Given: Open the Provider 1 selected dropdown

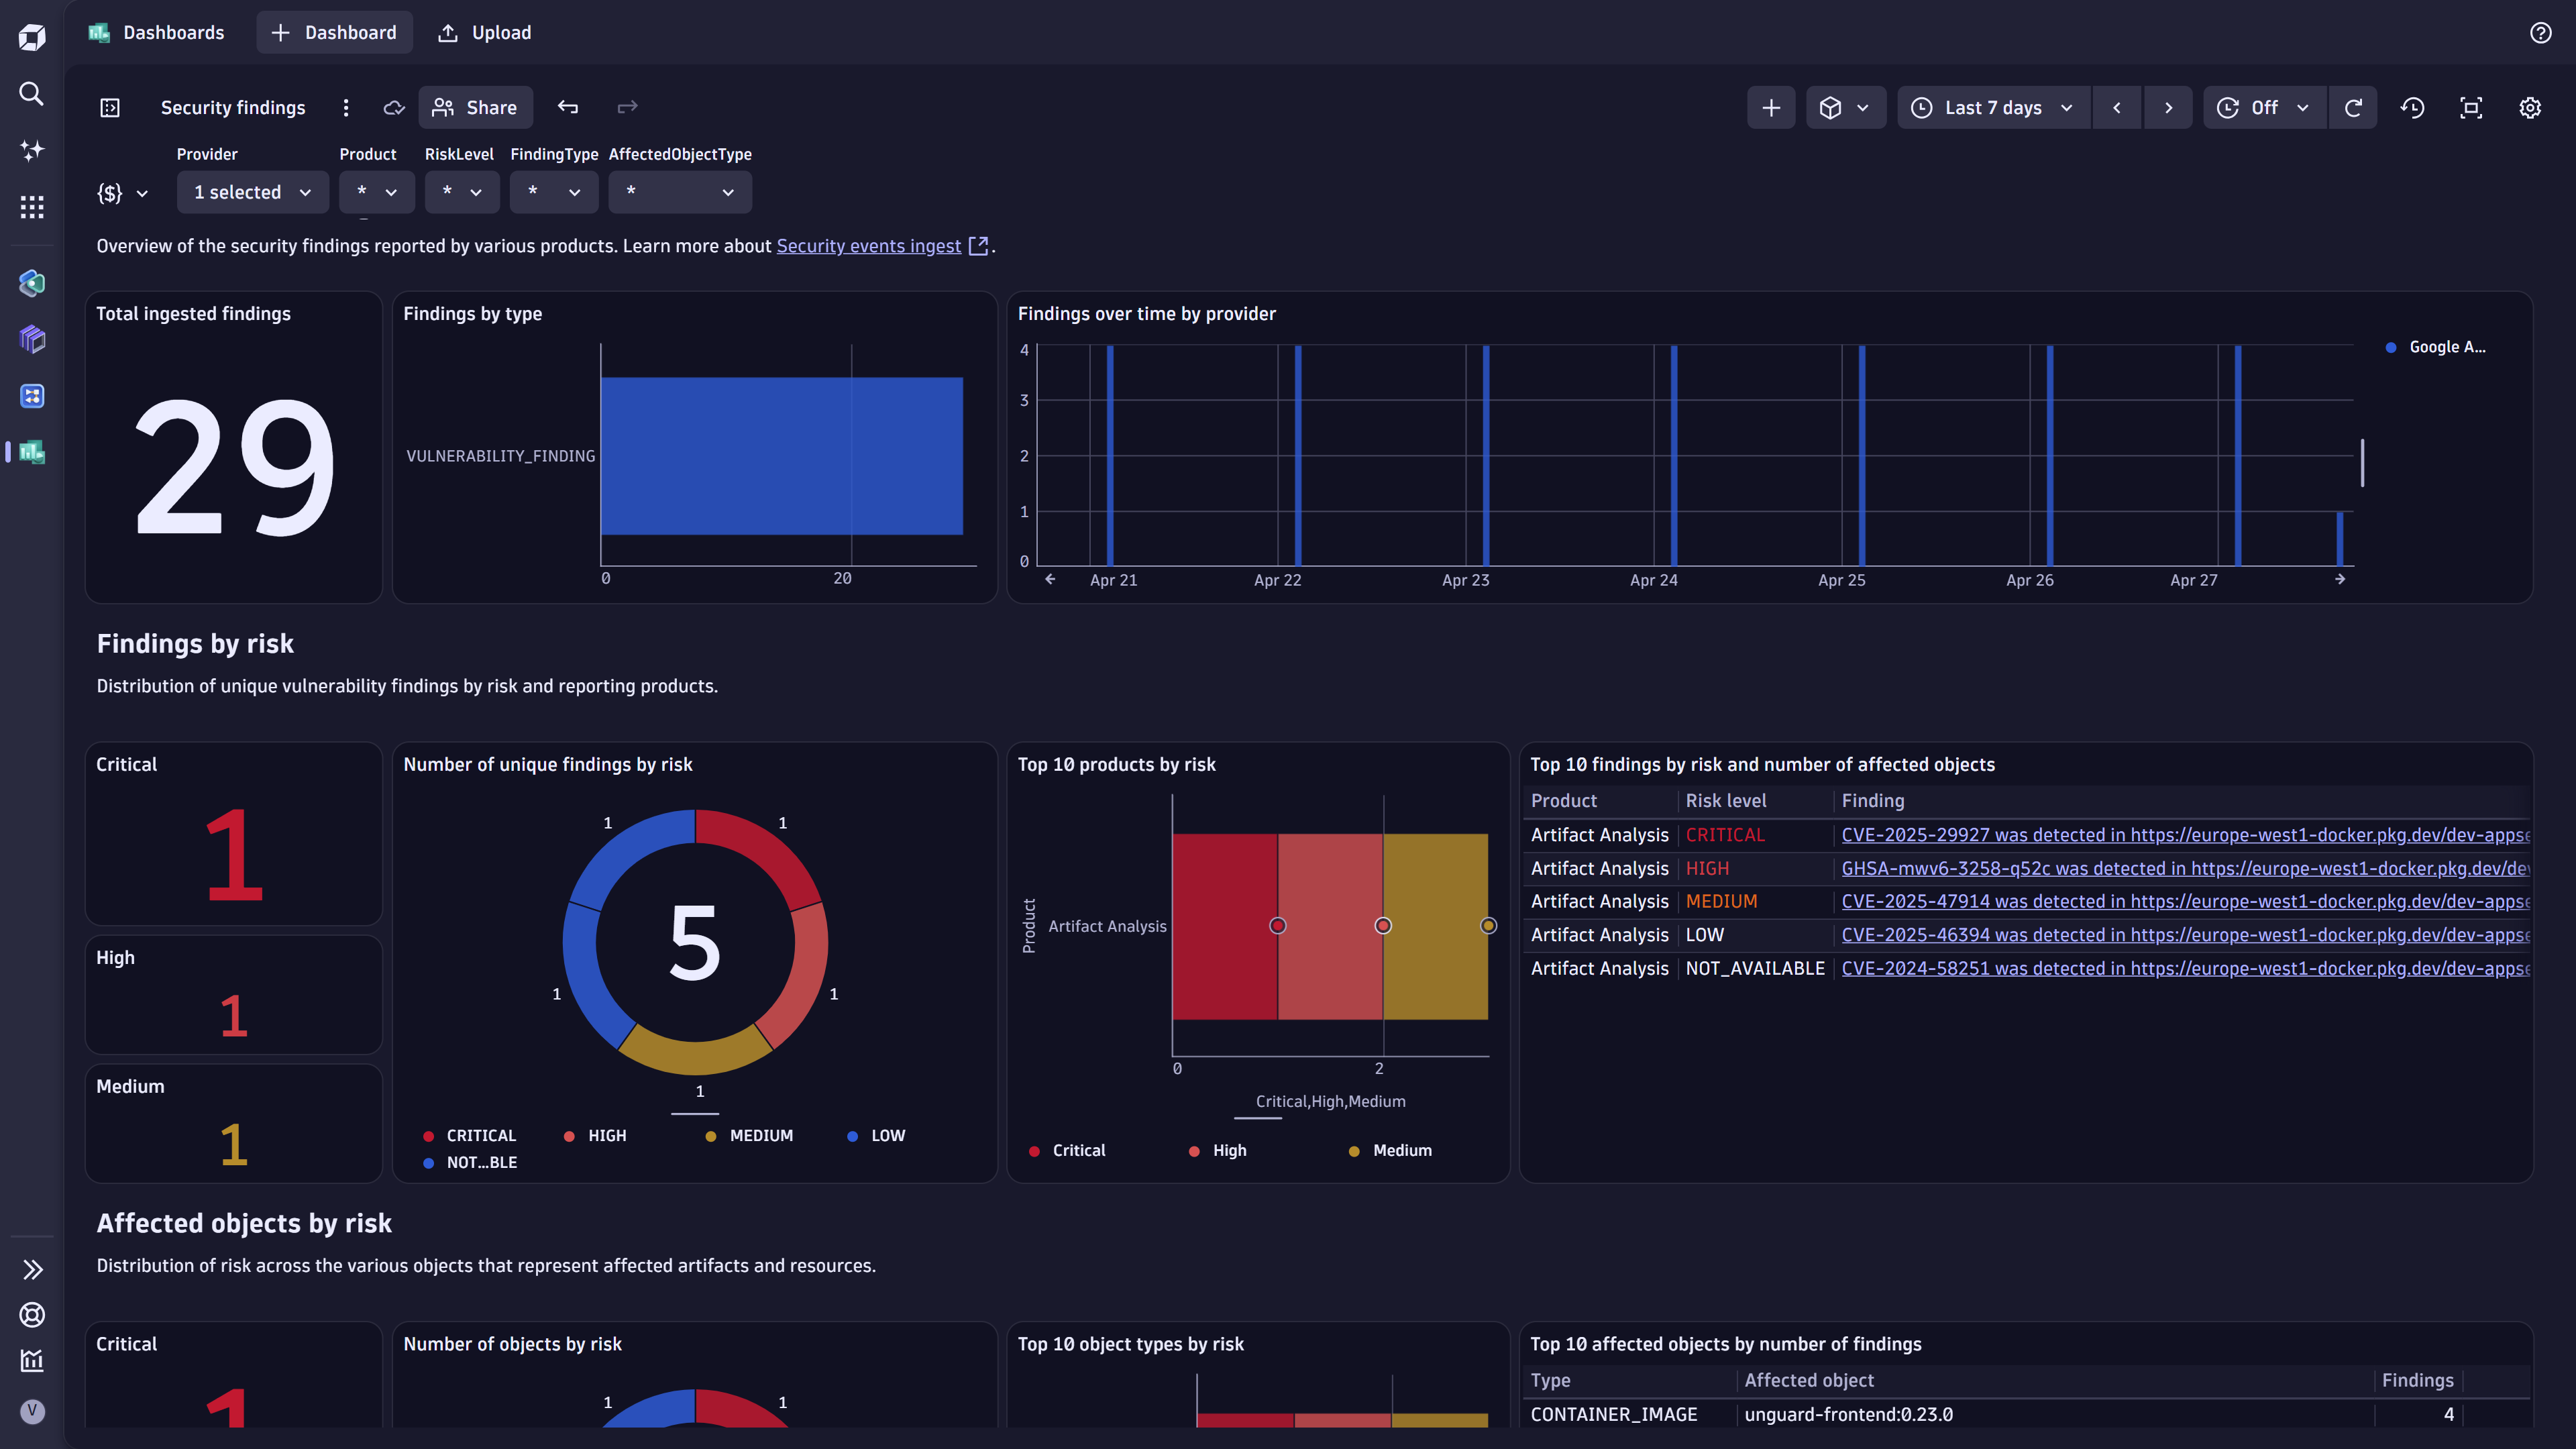Looking at the screenshot, I should click(x=253, y=192).
